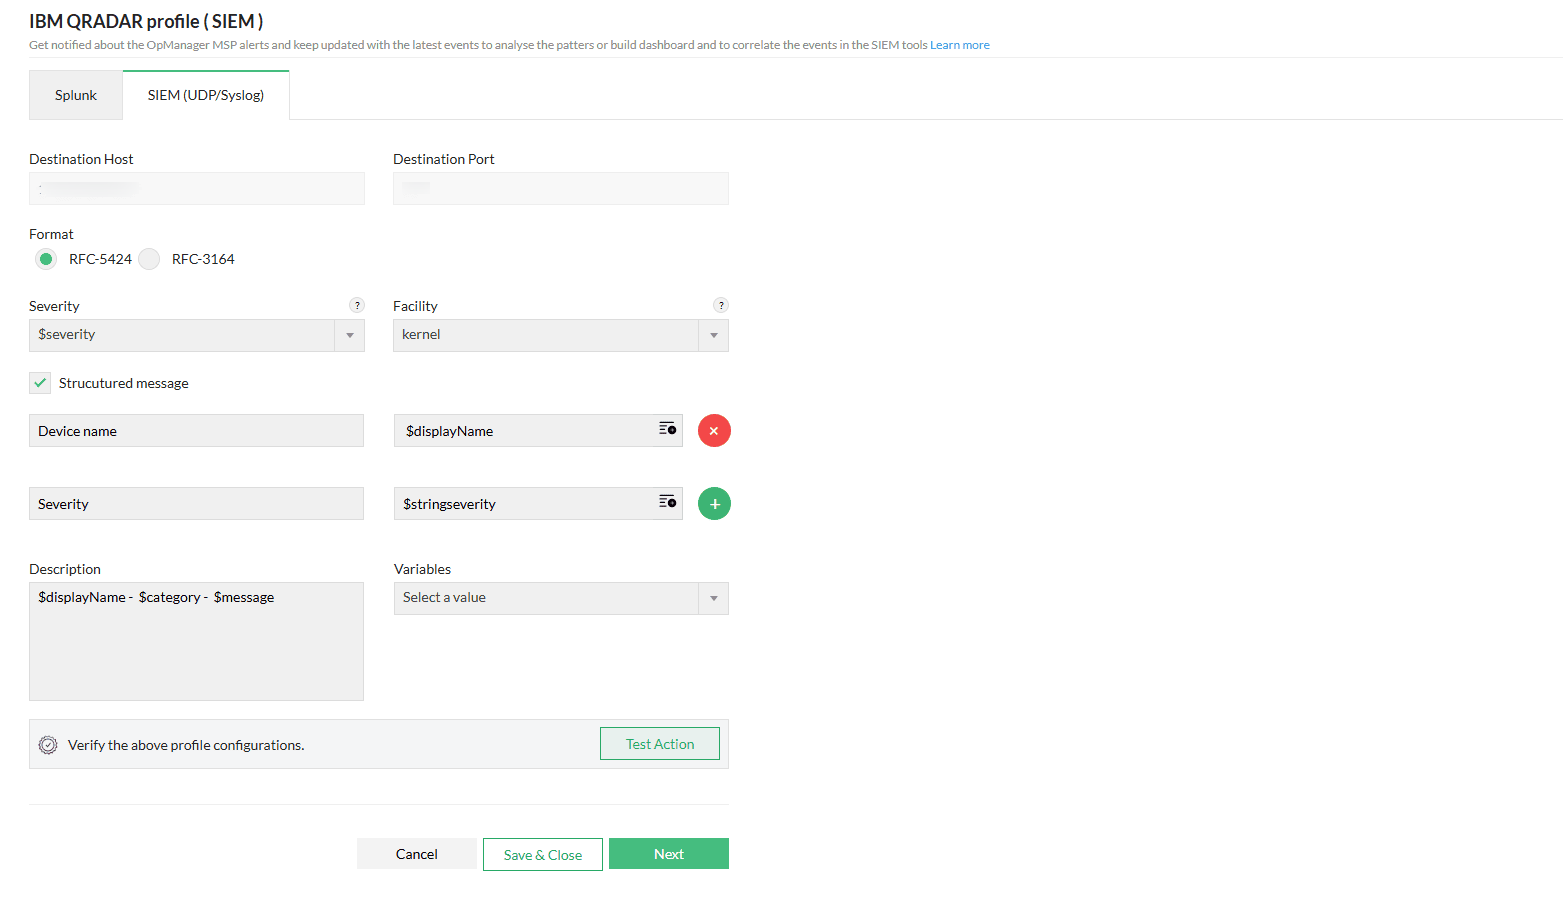Select the RFC-5424 format option
The image size is (1563, 908).
pos(45,258)
